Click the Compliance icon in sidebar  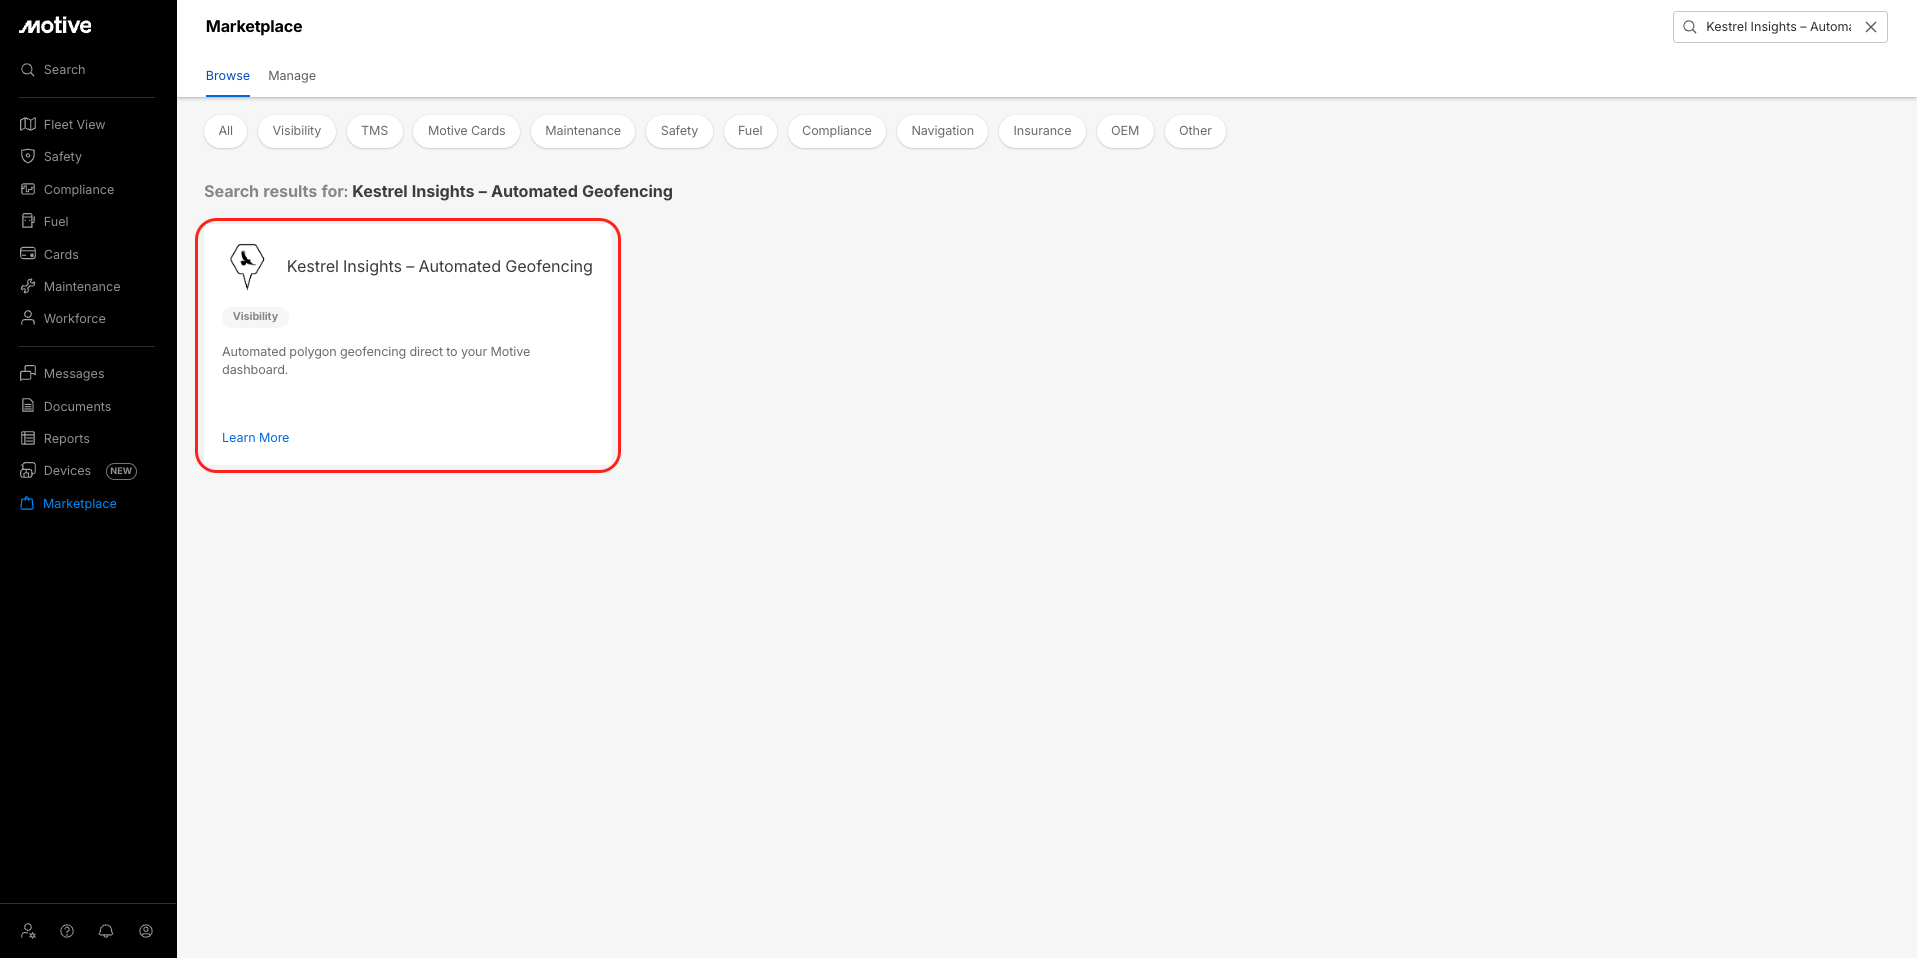point(28,189)
